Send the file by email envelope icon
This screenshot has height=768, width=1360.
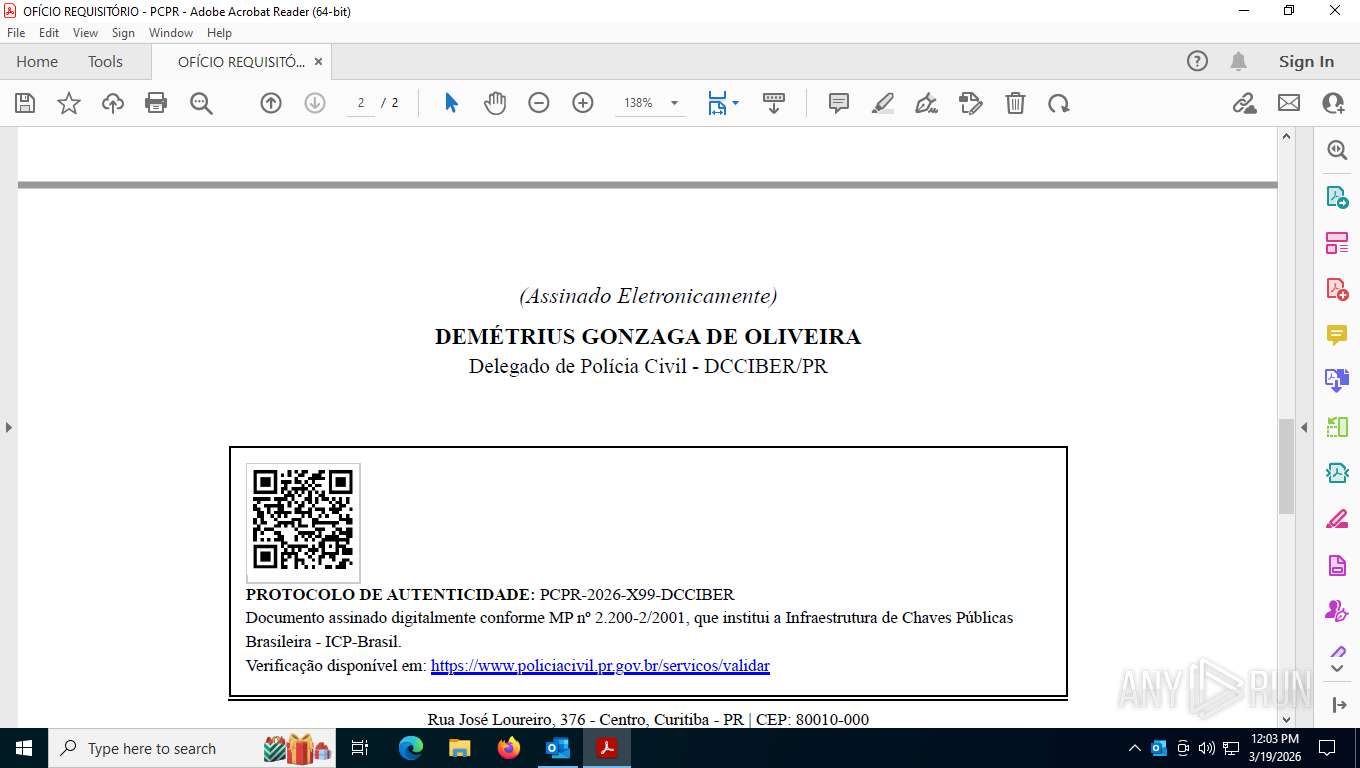pos(1289,103)
